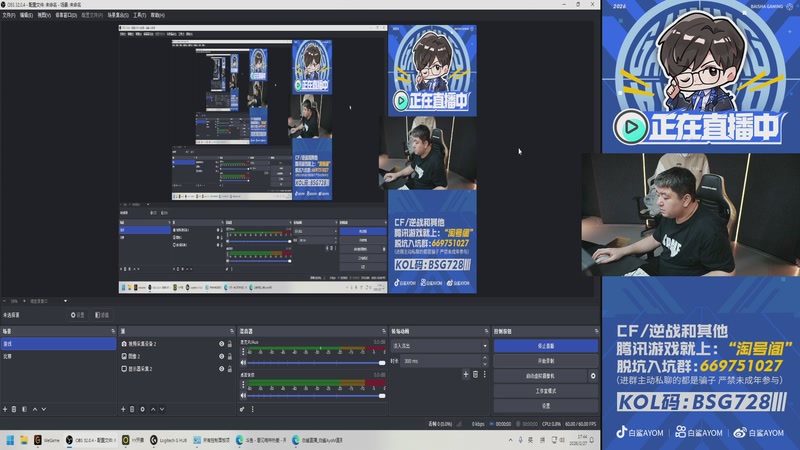This screenshot has height=450, width=800.
Task: Zoom in the preview with the plus icon
Action: 24,301
